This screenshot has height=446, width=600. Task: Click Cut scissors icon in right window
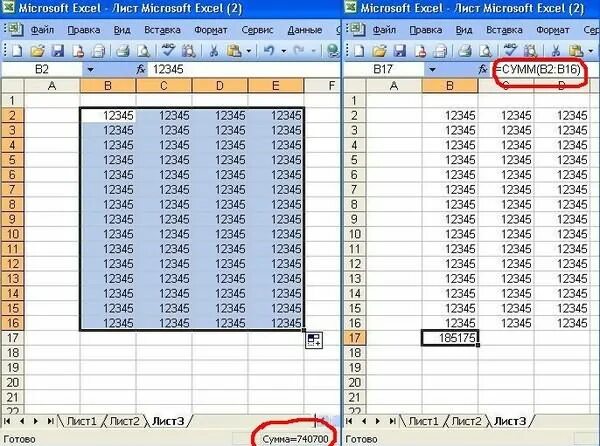click(x=556, y=50)
